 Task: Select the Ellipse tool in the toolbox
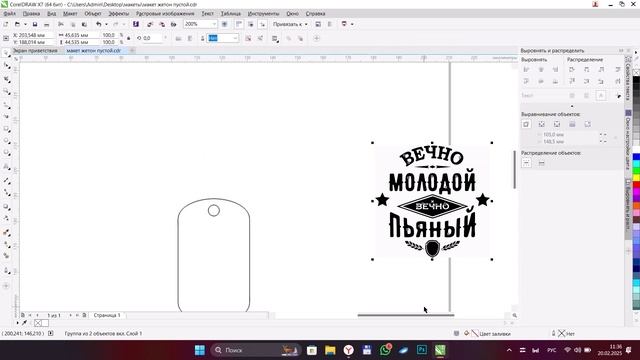pyautogui.click(x=6, y=141)
